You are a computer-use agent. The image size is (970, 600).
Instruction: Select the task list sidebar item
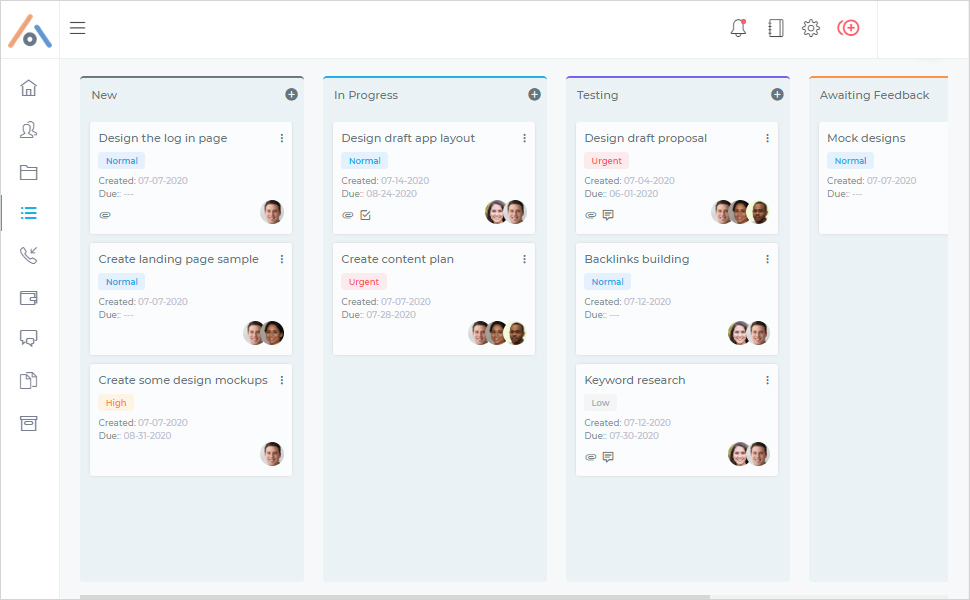(29, 213)
